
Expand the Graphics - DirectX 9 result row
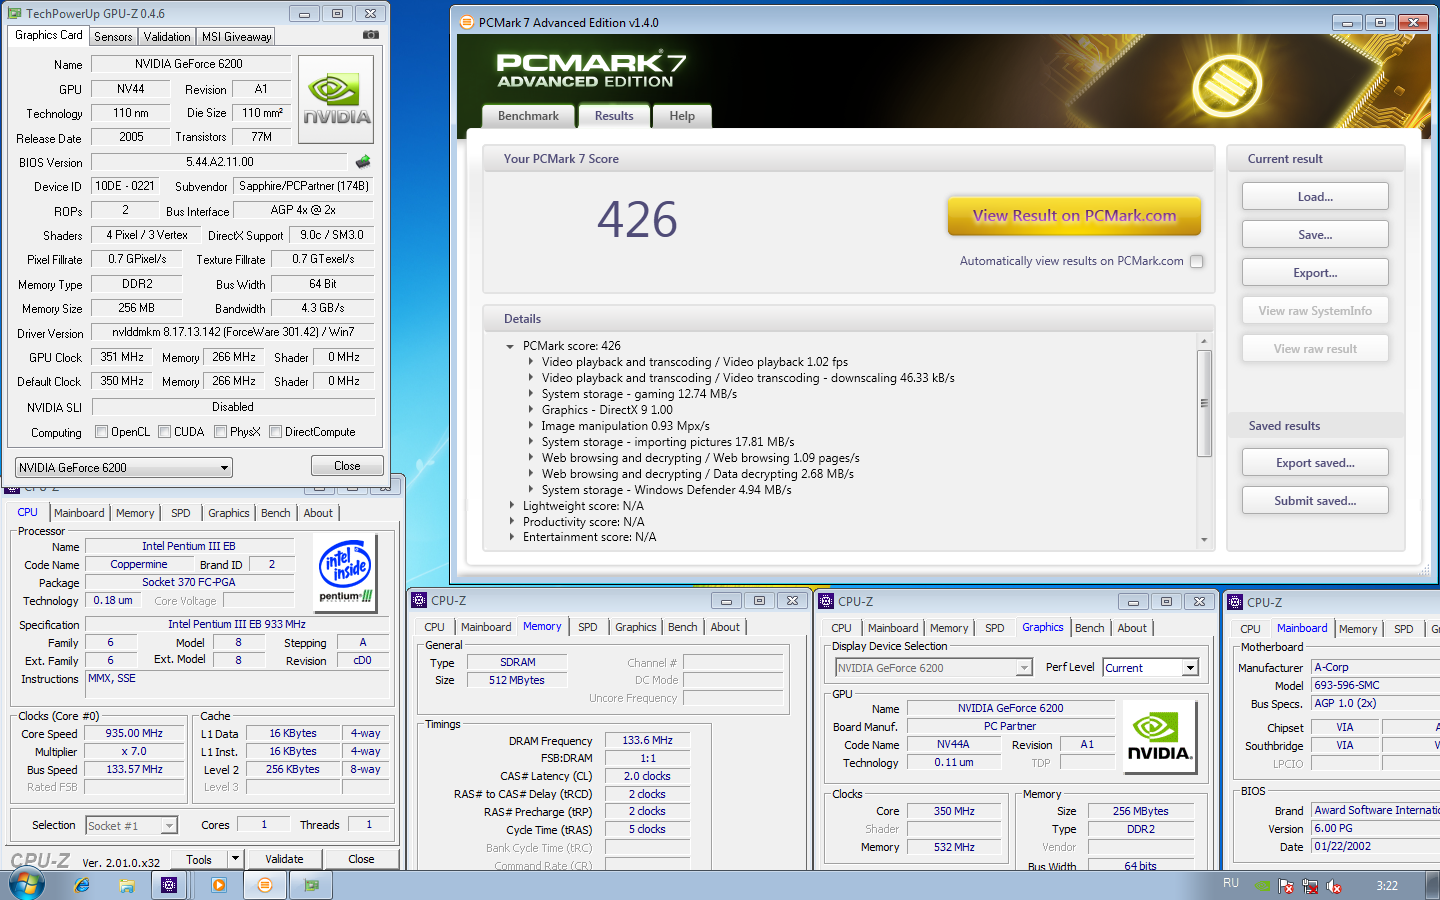(530, 410)
